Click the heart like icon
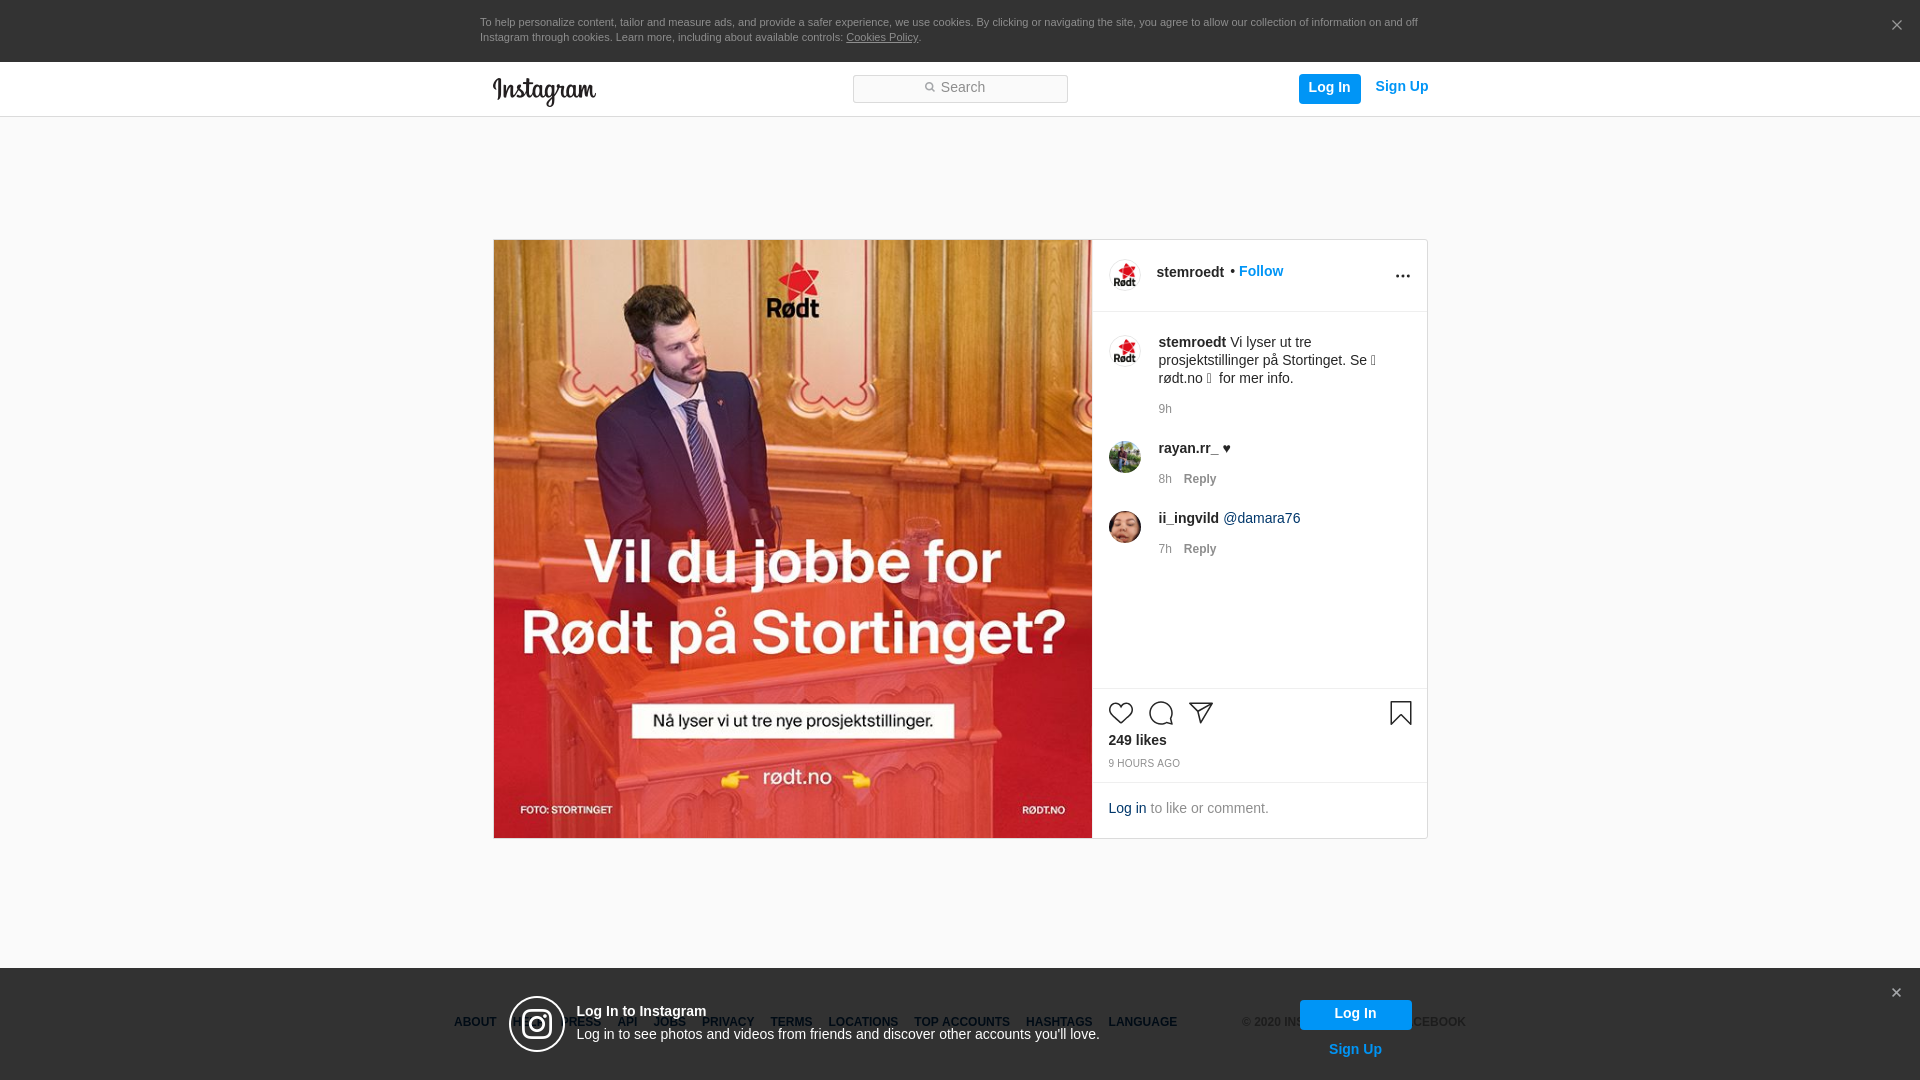 (x=1120, y=713)
